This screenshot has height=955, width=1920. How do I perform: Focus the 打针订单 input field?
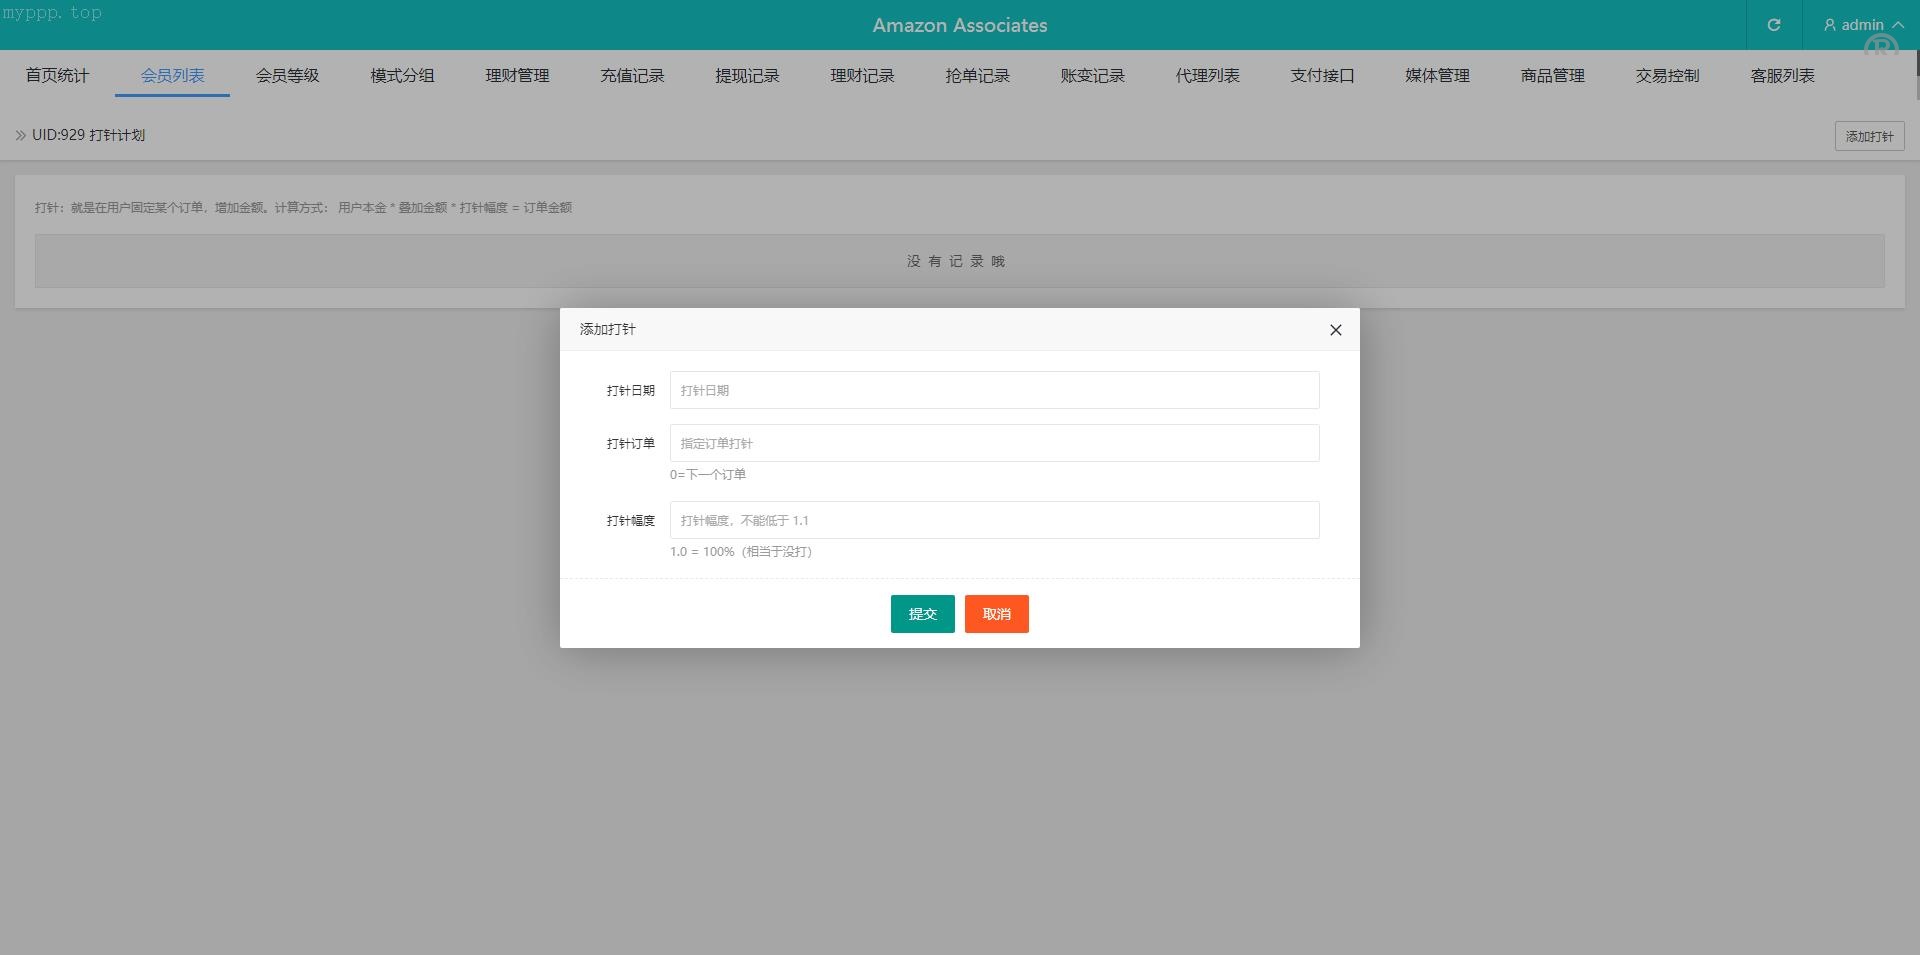(x=994, y=443)
